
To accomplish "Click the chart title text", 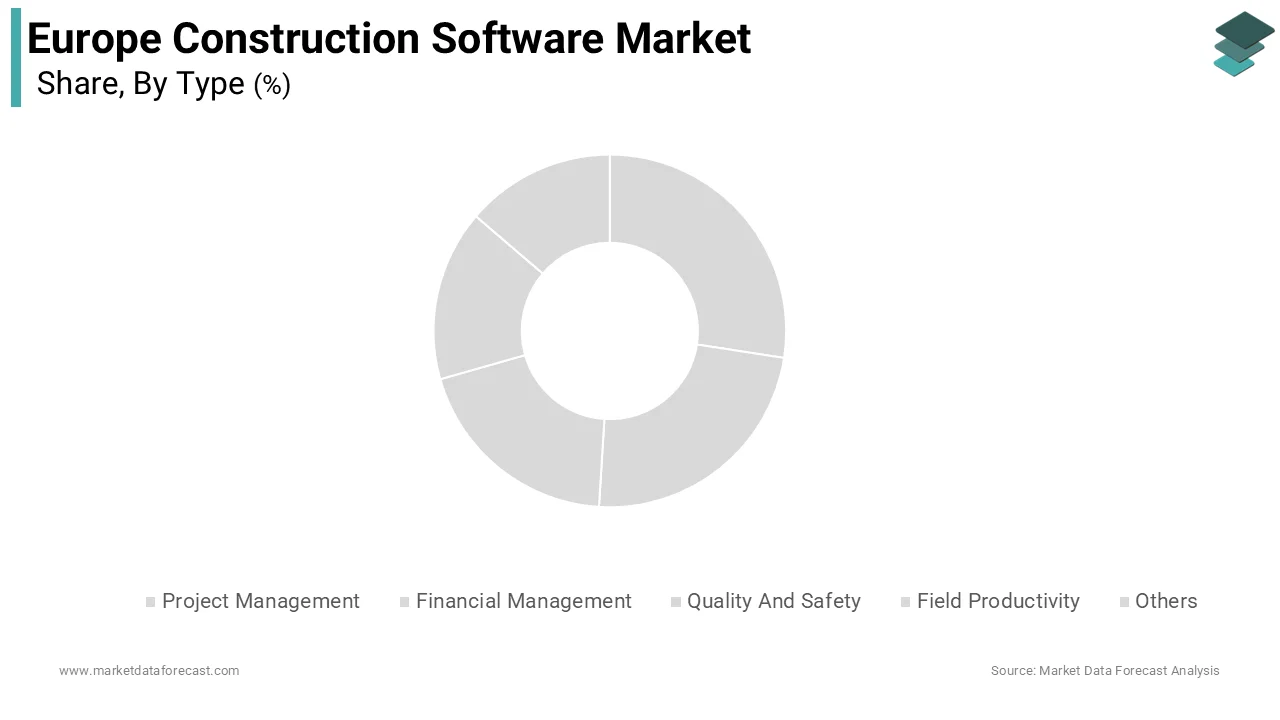I will coord(388,38).
